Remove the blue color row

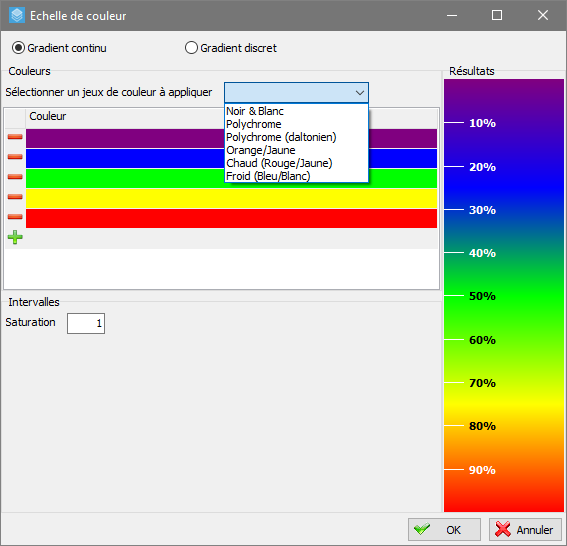[15, 157]
